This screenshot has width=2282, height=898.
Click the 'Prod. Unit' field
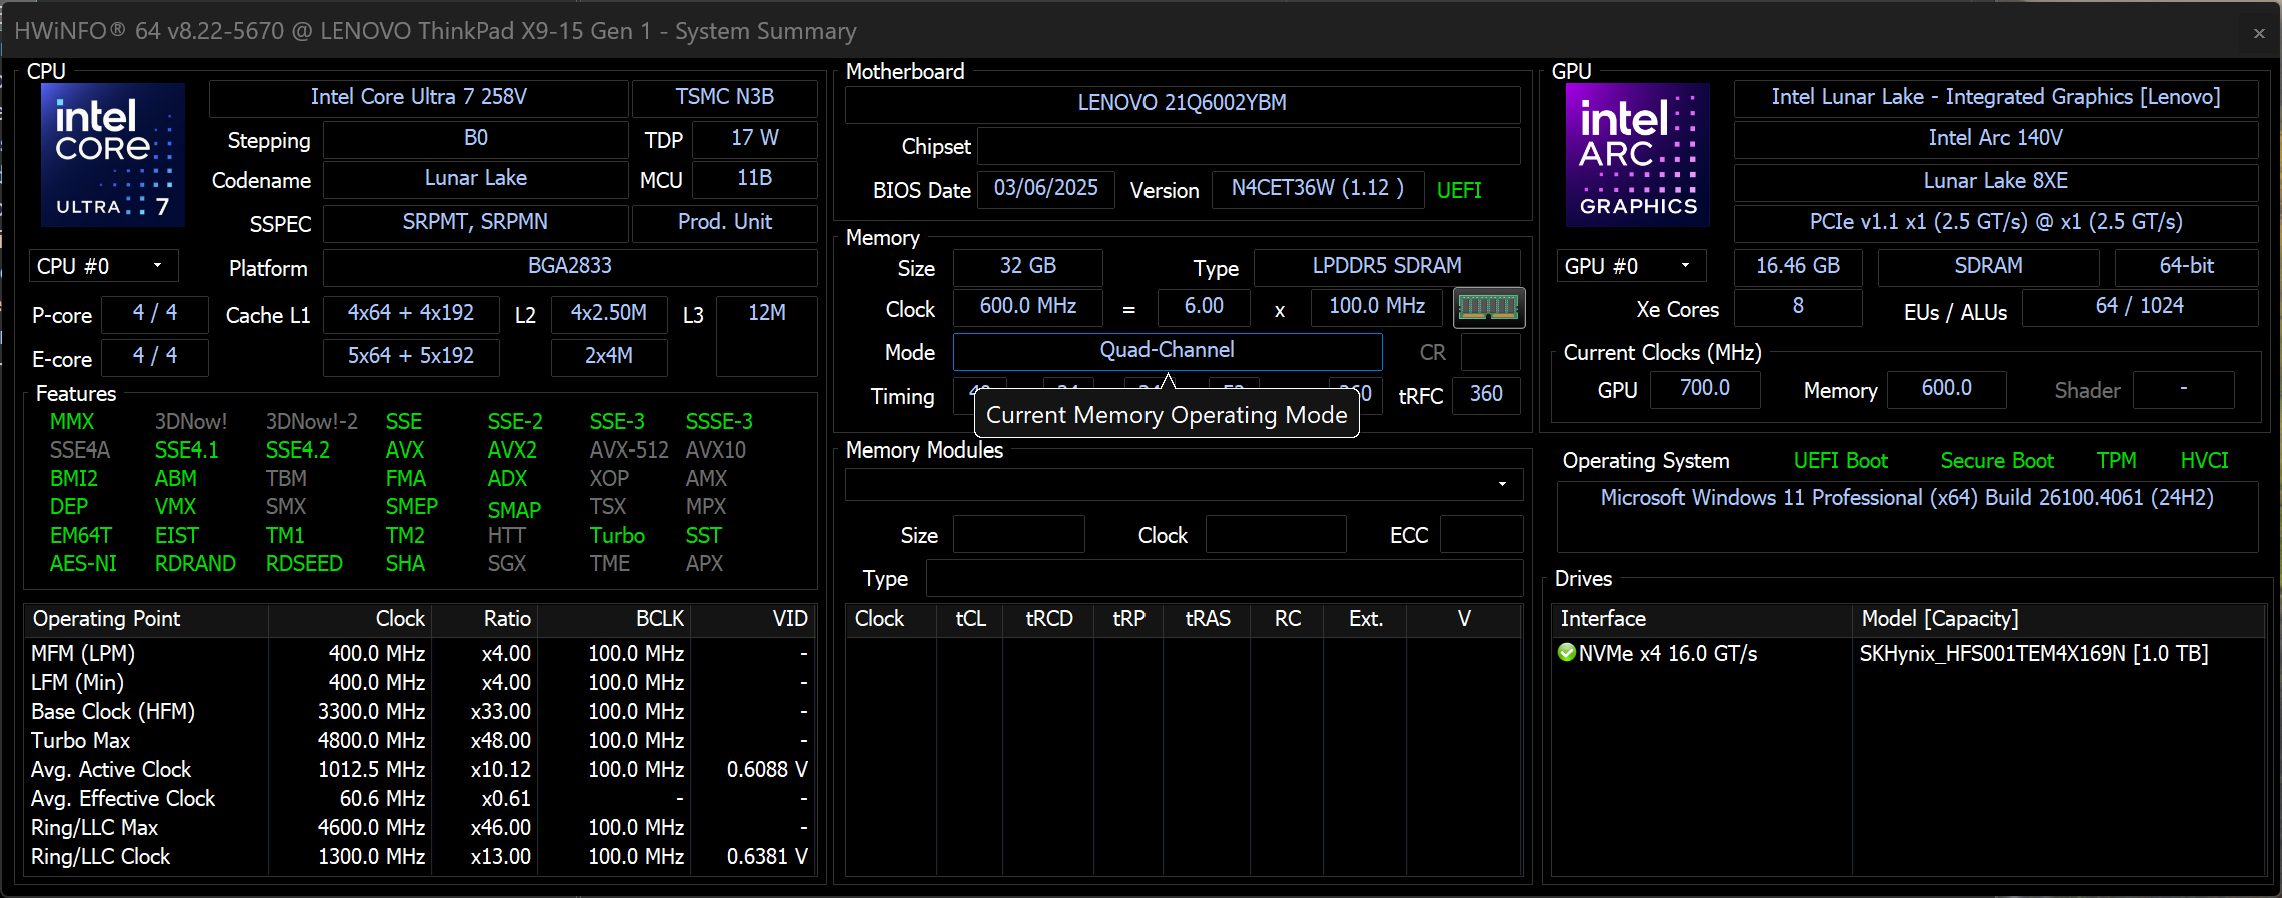pos(725,222)
